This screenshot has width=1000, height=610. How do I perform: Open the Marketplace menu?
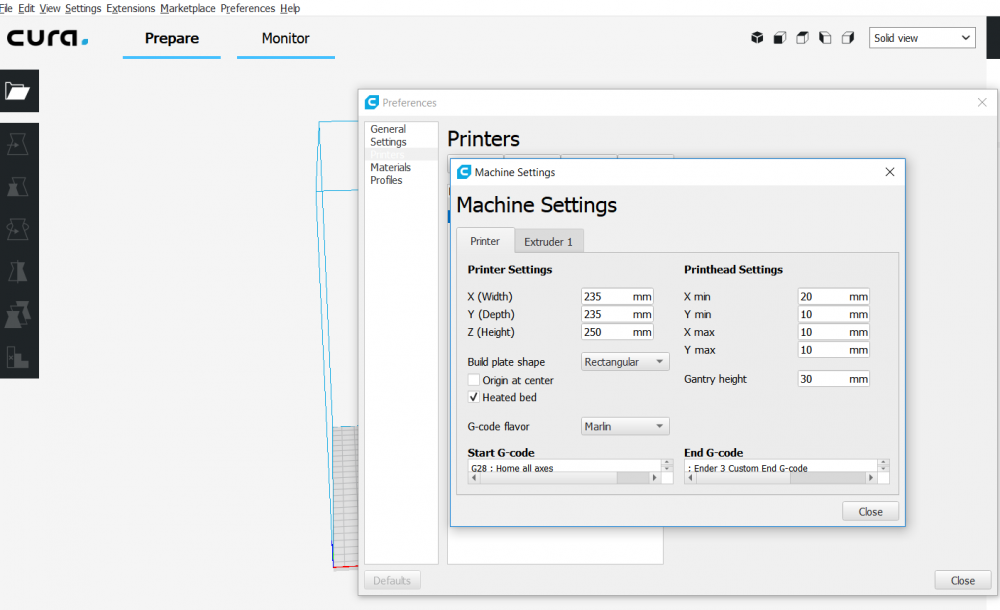pos(187,8)
